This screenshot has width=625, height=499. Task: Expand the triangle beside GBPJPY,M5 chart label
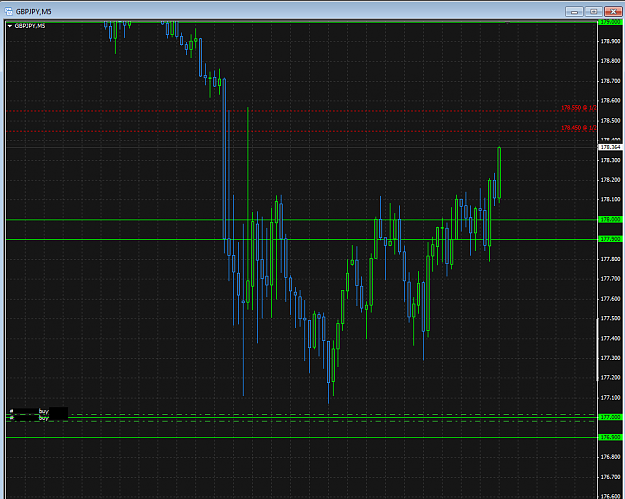coord(10,26)
